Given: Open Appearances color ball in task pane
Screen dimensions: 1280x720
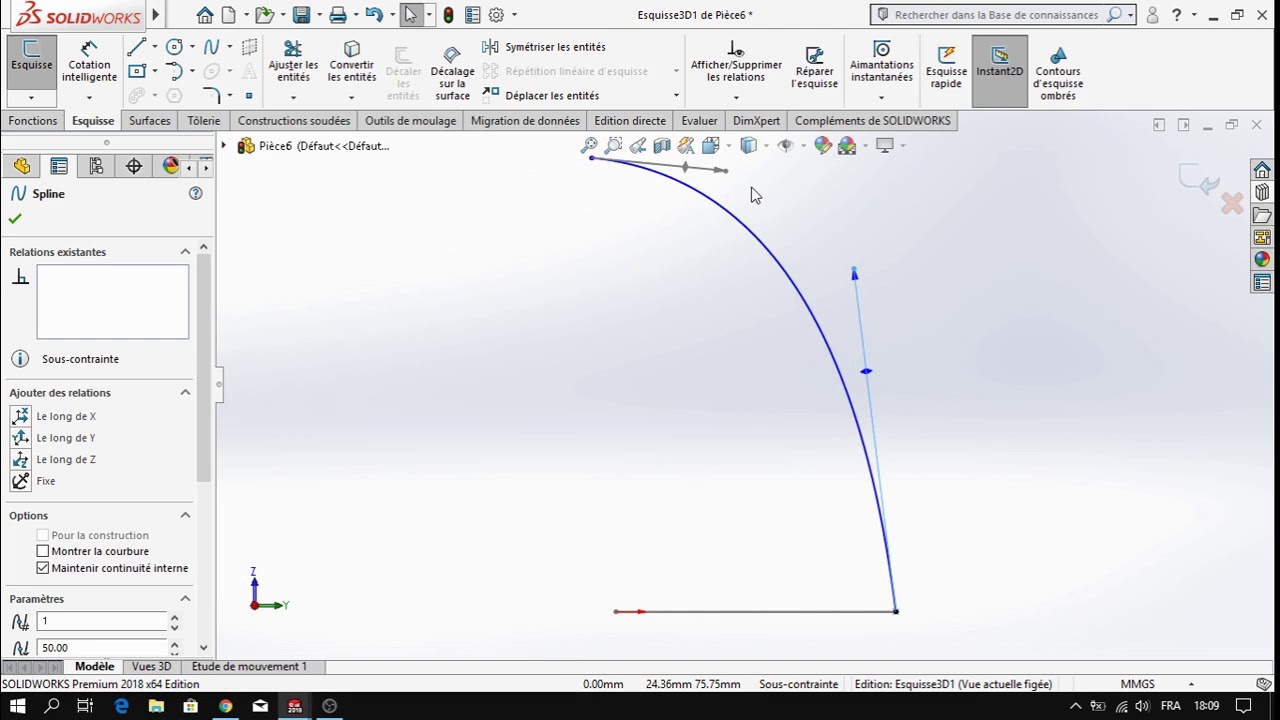Looking at the screenshot, I should tap(1262, 259).
